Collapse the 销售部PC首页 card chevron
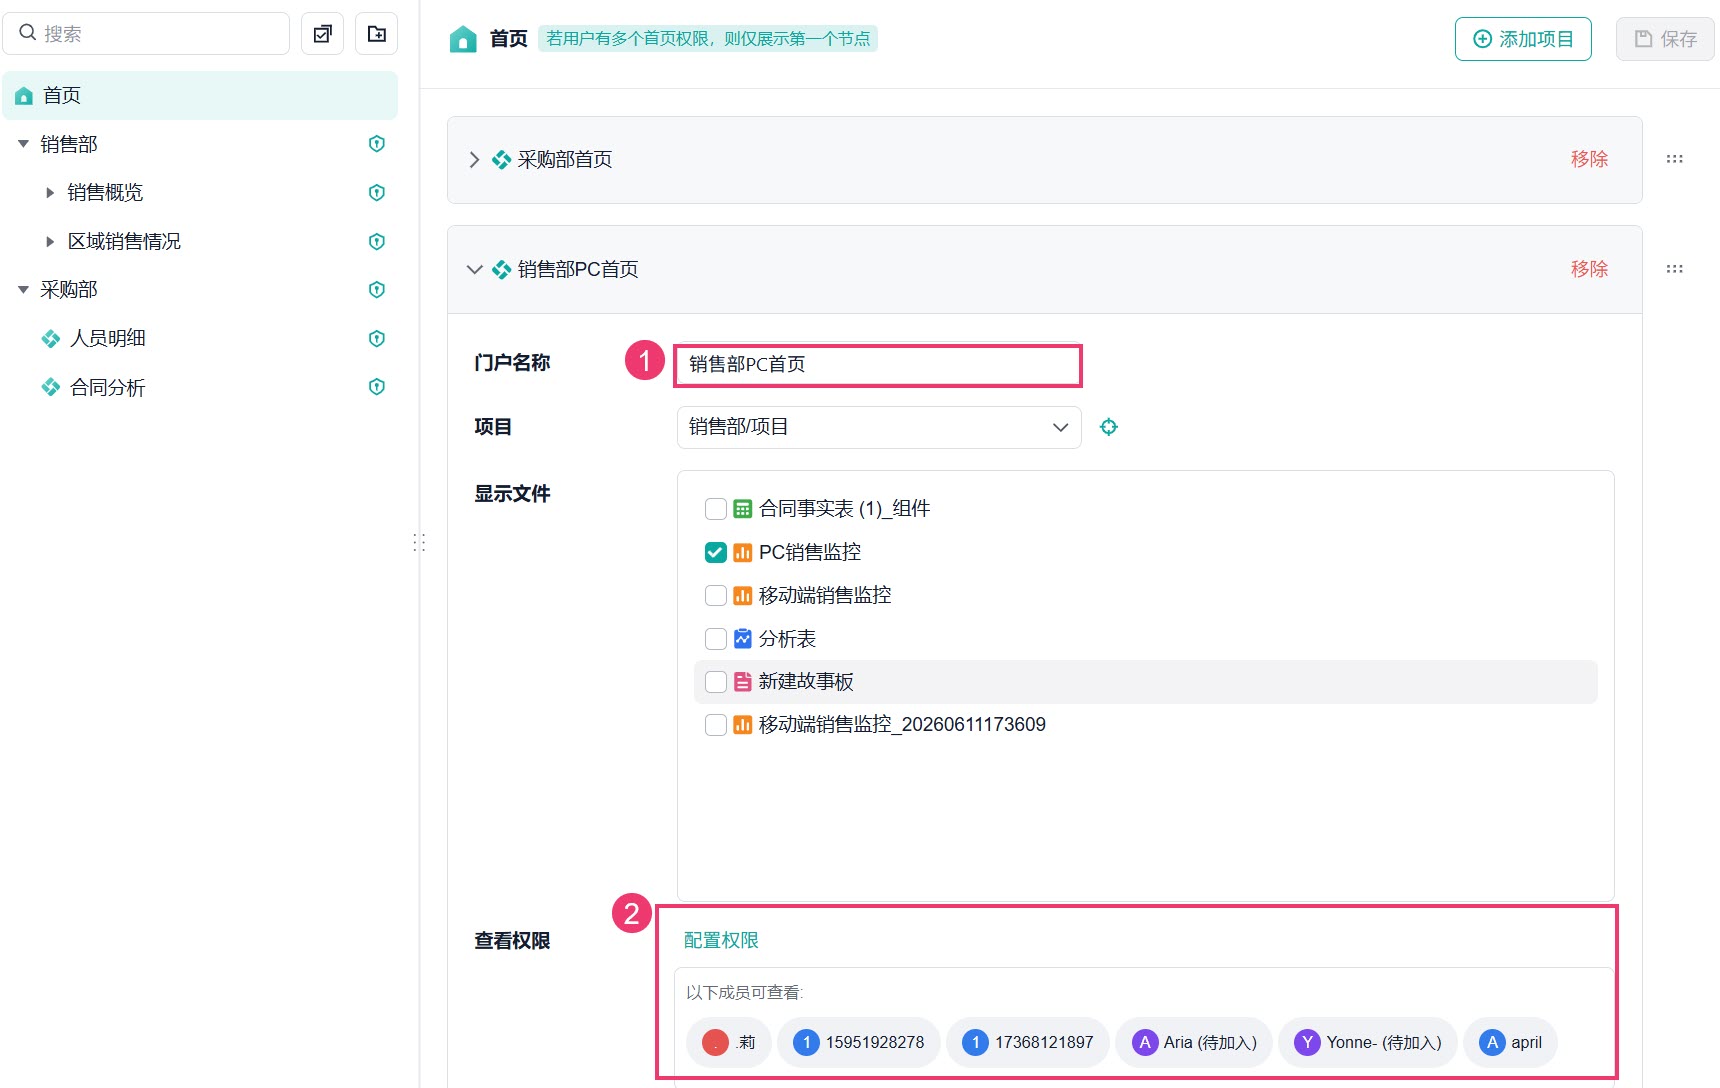 pyautogui.click(x=474, y=270)
